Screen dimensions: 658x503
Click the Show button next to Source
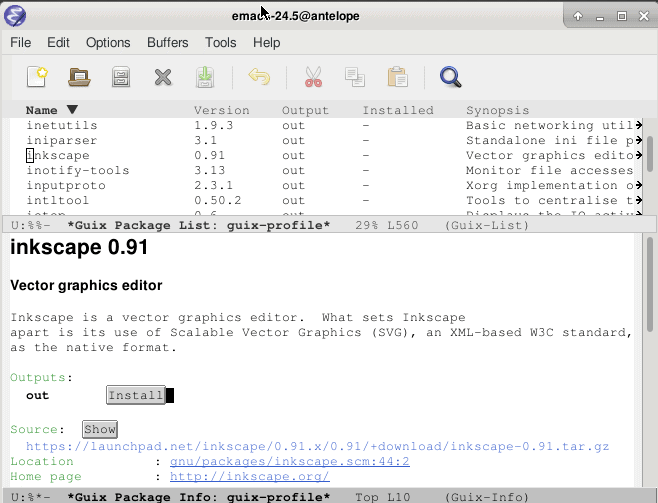click(100, 429)
